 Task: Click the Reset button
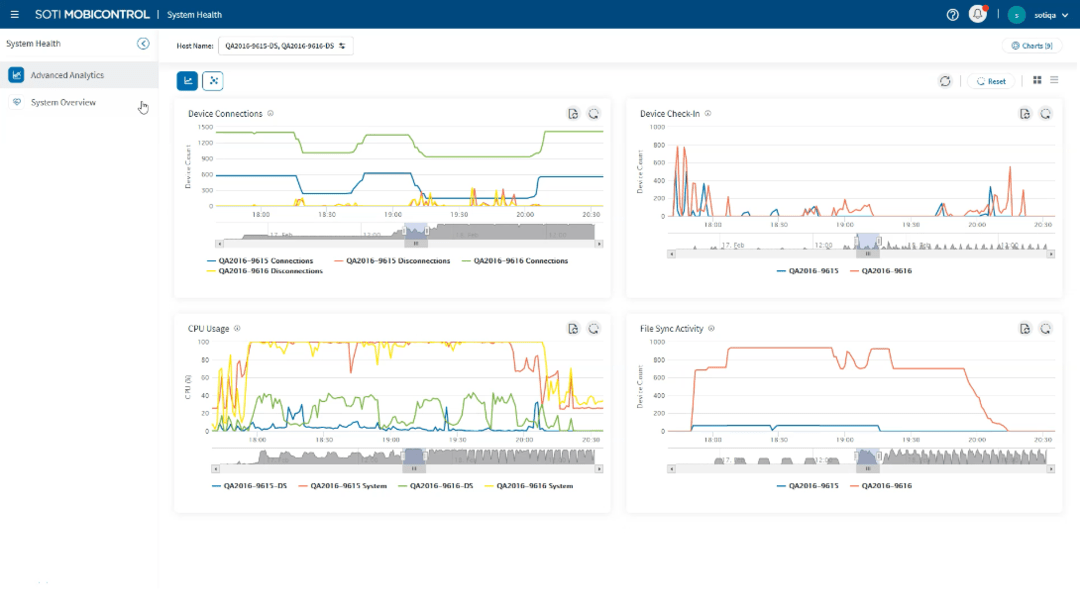point(991,81)
